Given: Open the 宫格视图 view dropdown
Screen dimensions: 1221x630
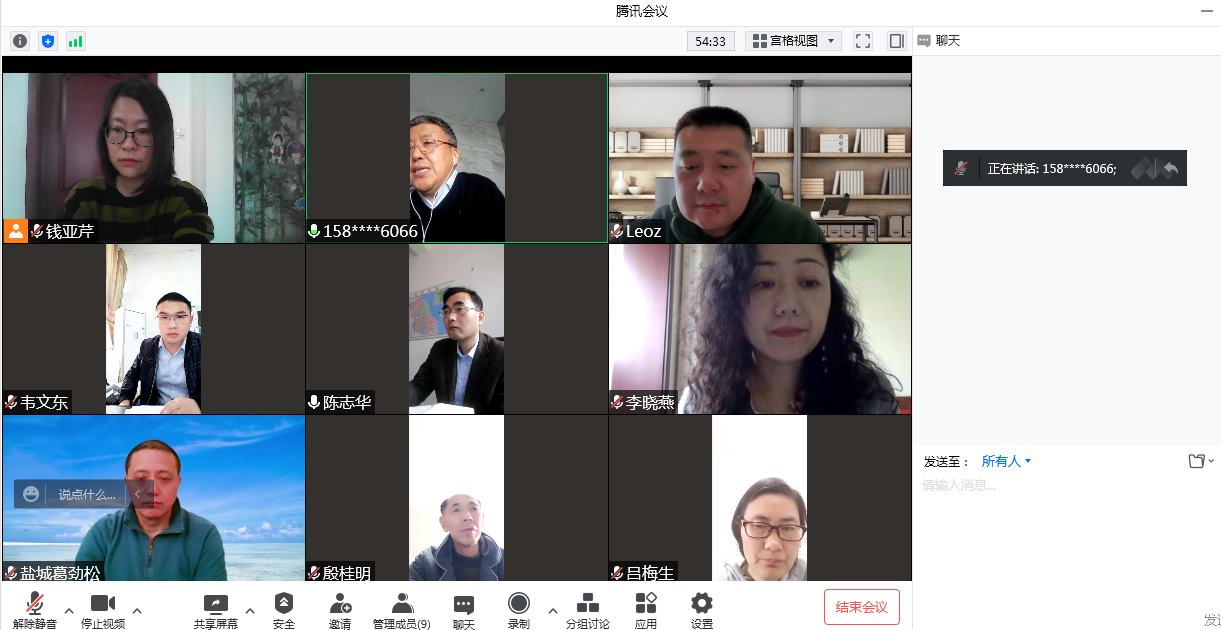Looking at the screenshot, I should (x=793, y=41).
